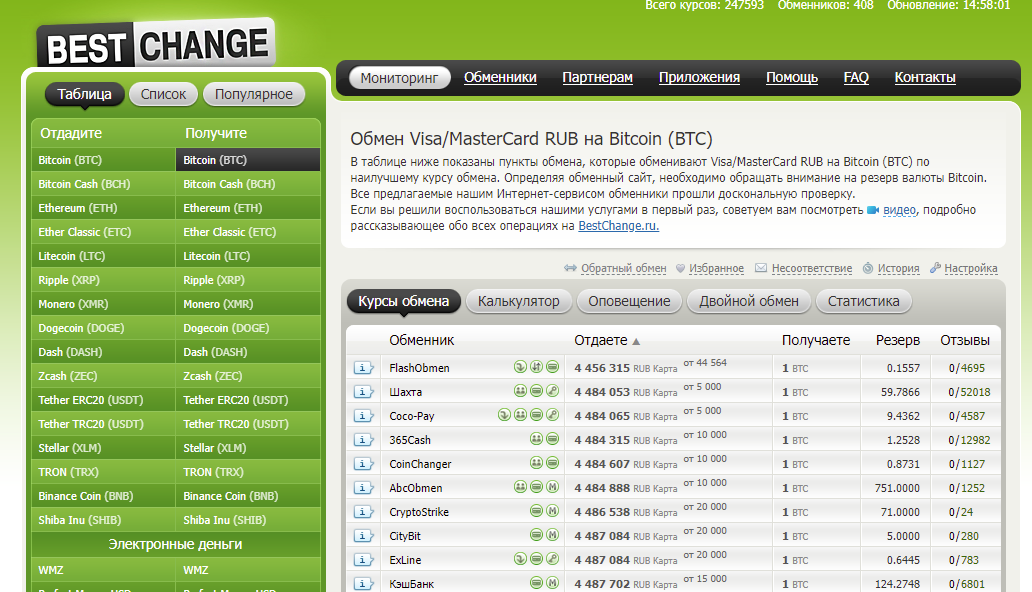The image size is (1032, 592).
Task: Select Курсы обмена tab
Action: [x=403, y=302]
